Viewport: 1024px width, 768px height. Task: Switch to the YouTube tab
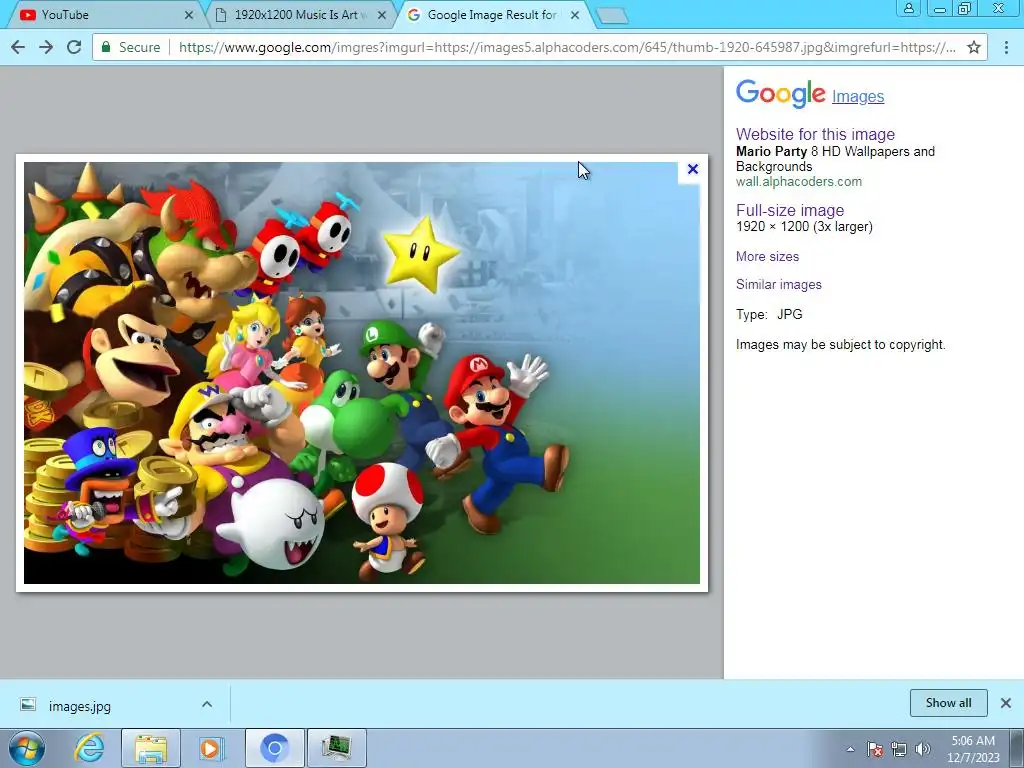[101, 14]
